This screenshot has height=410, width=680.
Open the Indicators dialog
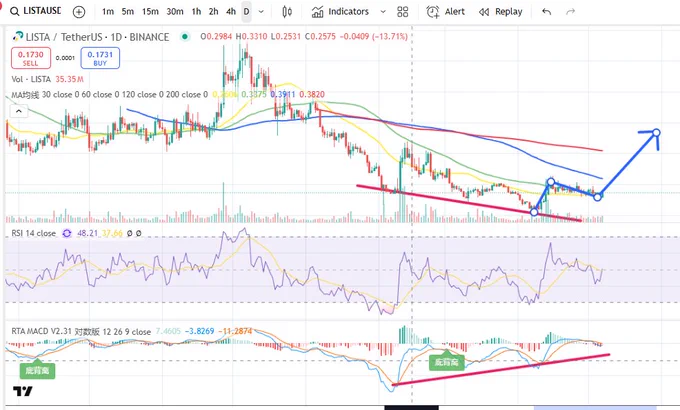point(340,12)
